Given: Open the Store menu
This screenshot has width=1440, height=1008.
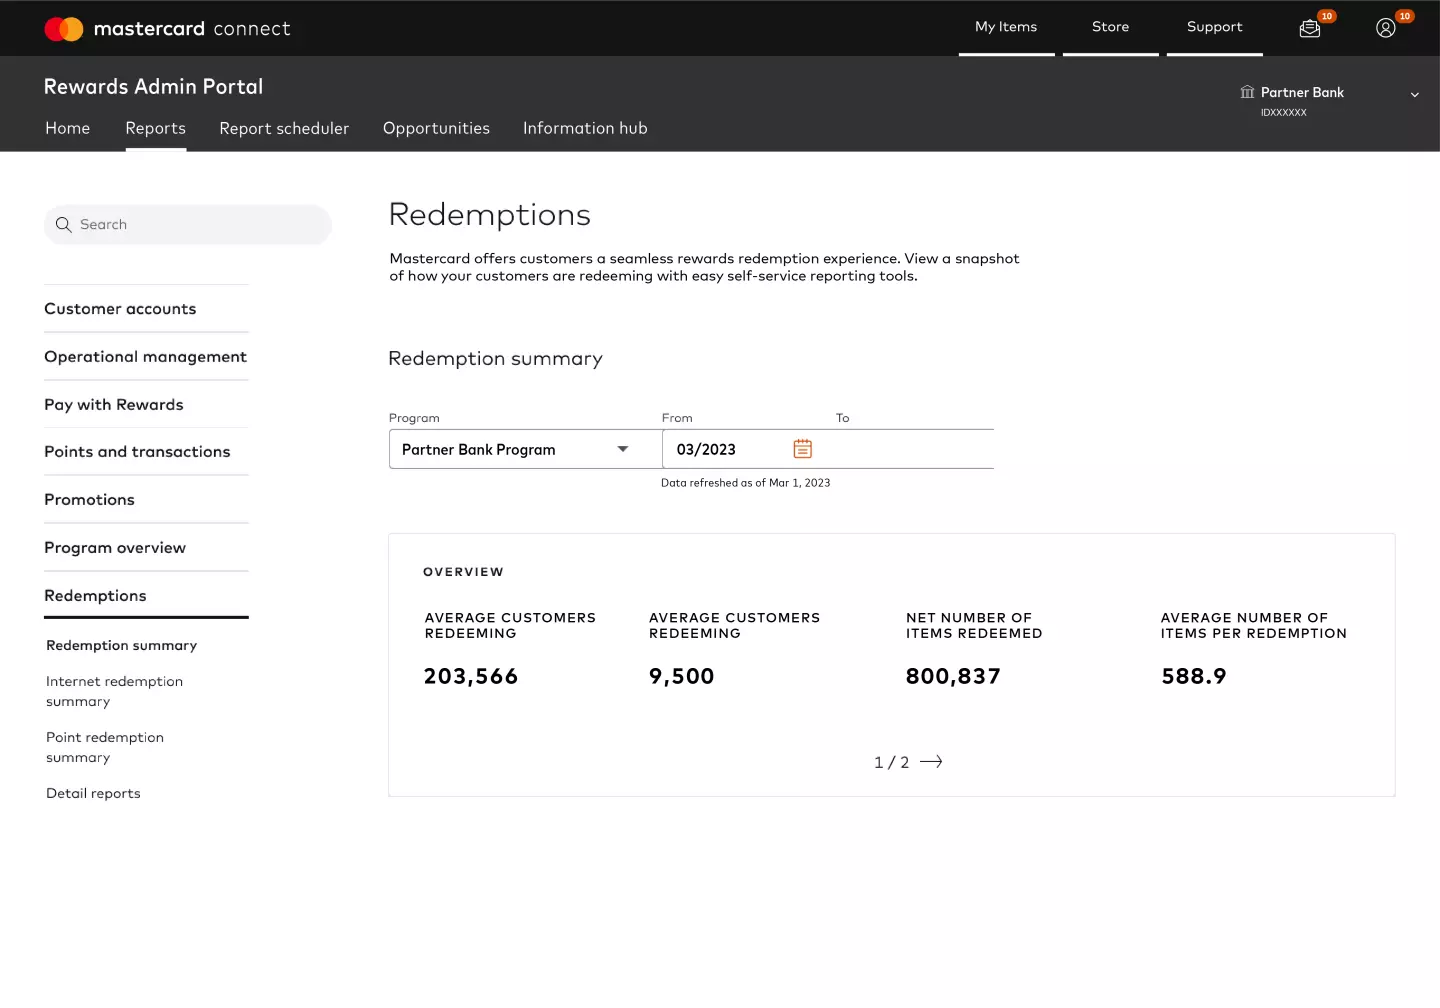Looking at the screenshot, I should tap(1111, 27).
